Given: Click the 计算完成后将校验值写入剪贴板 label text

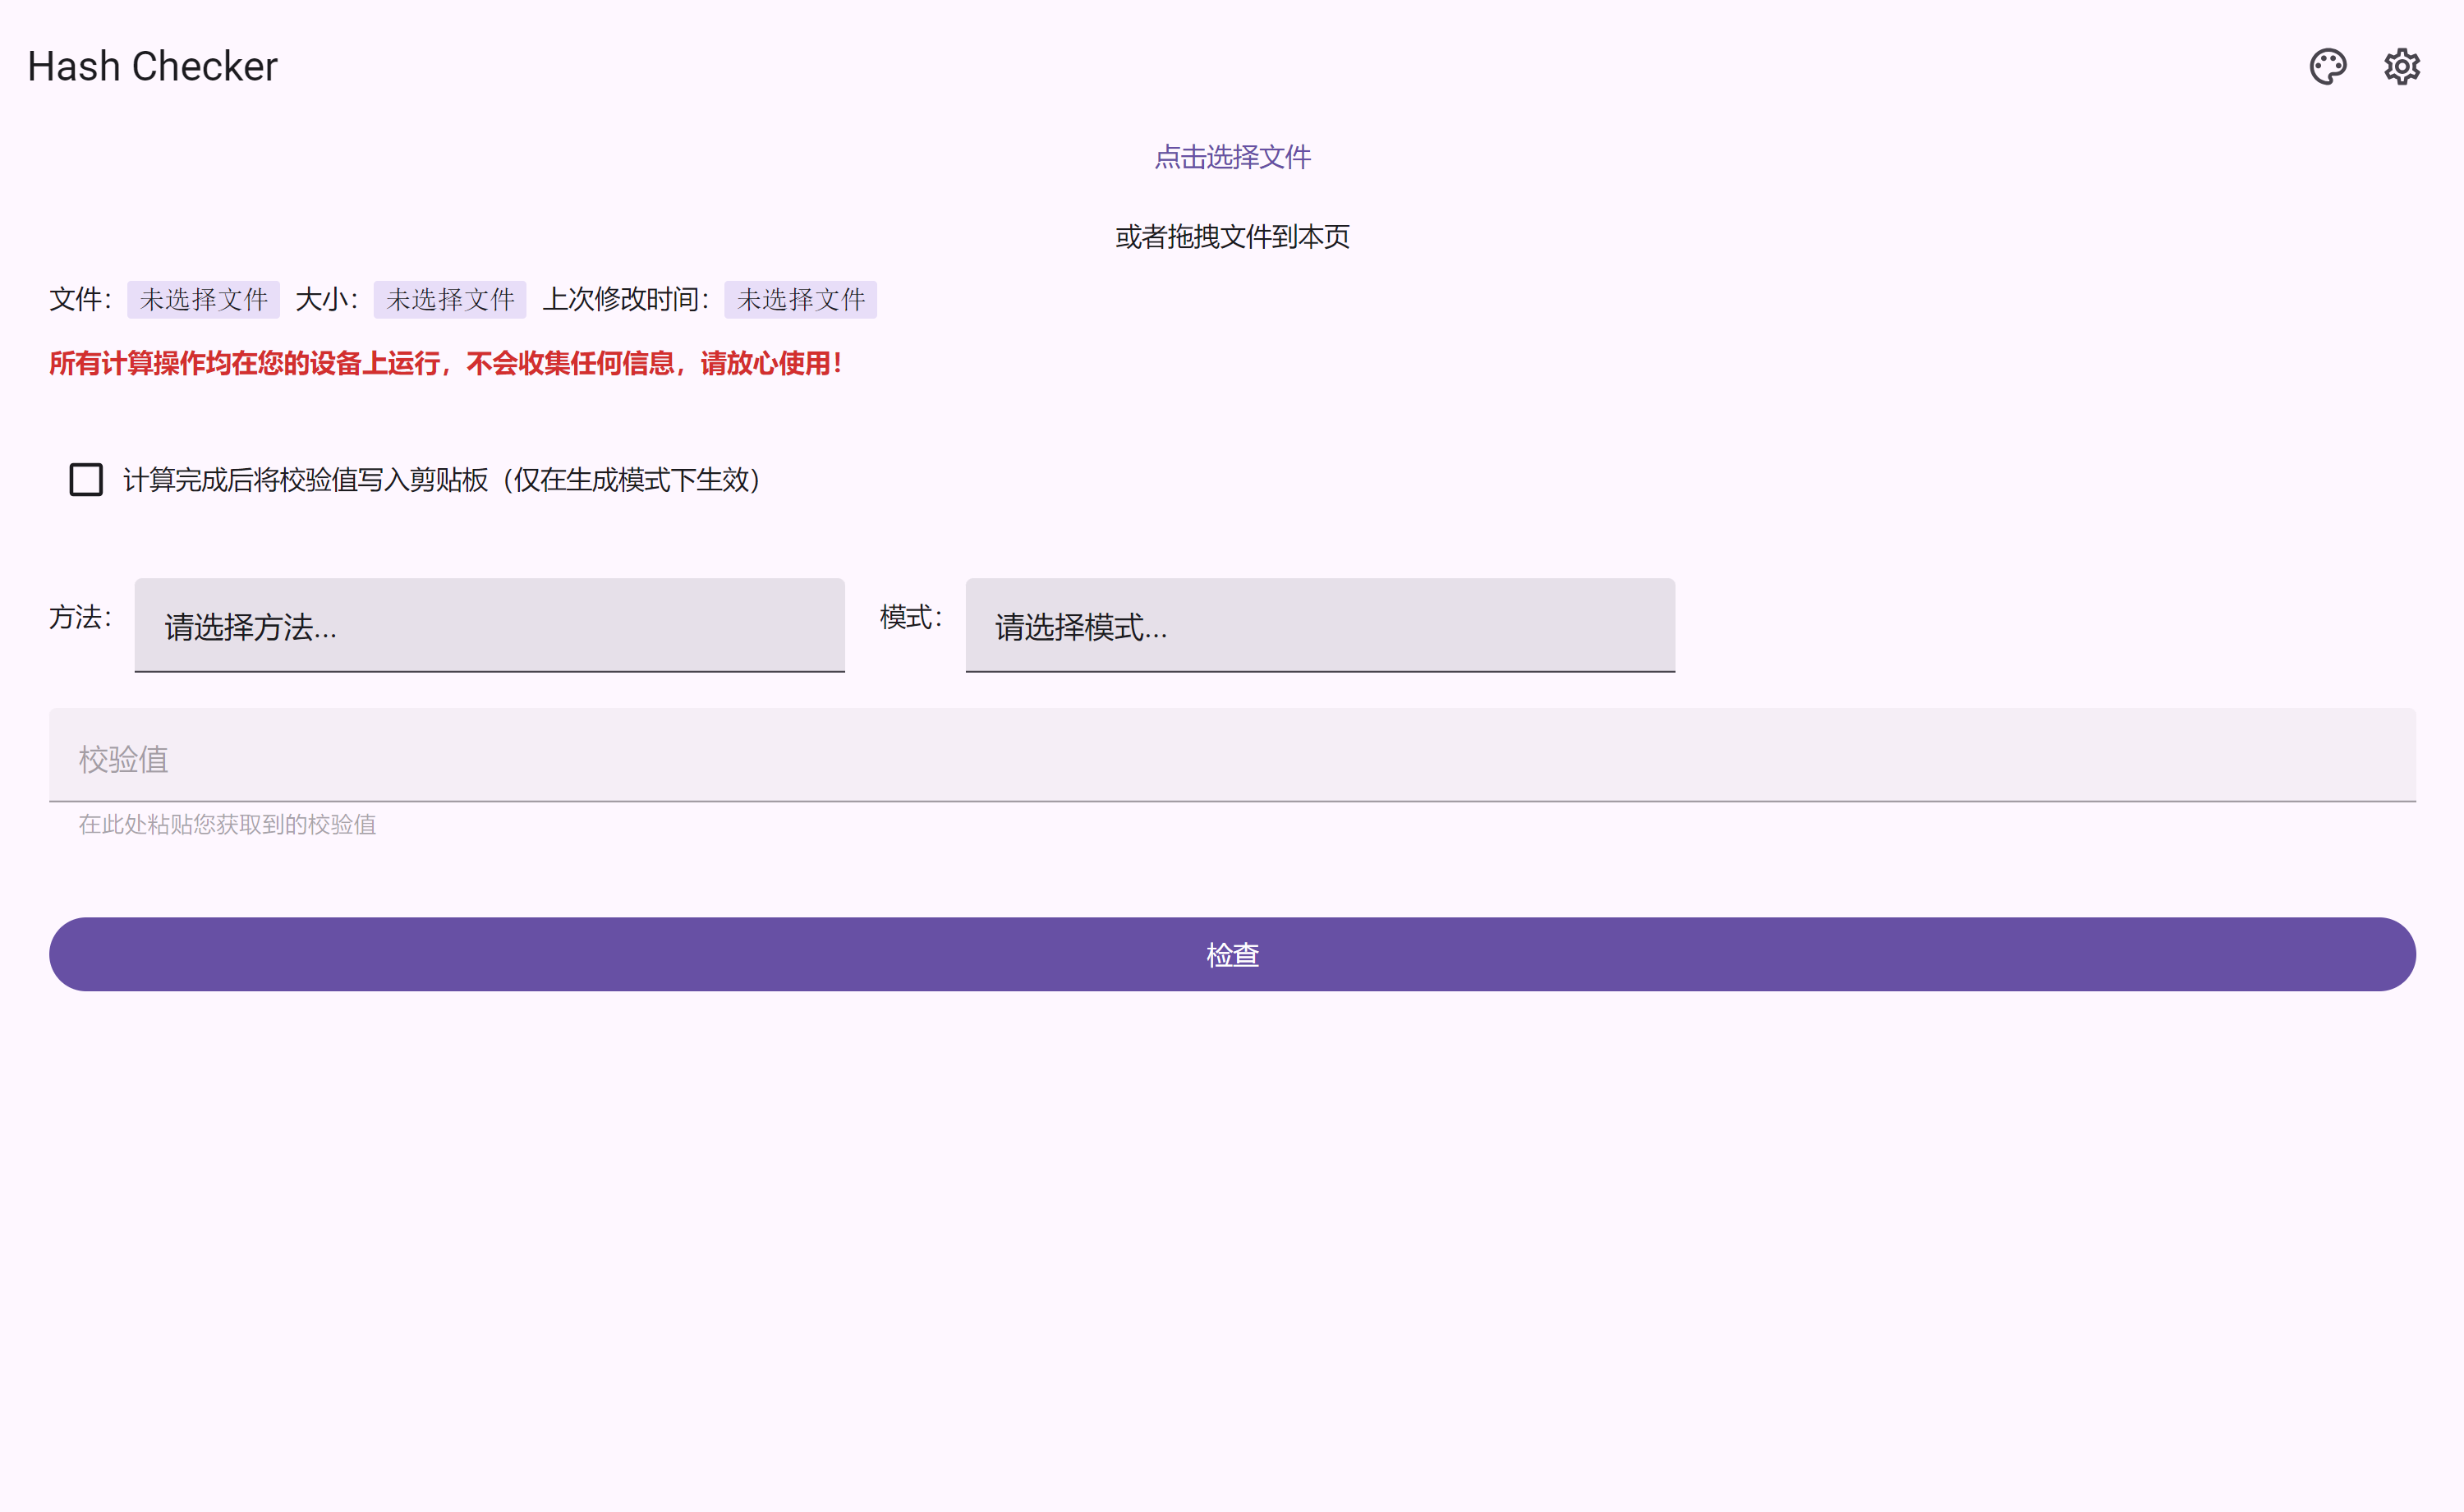Looking at the screenshot, I should tap(441, 480).
